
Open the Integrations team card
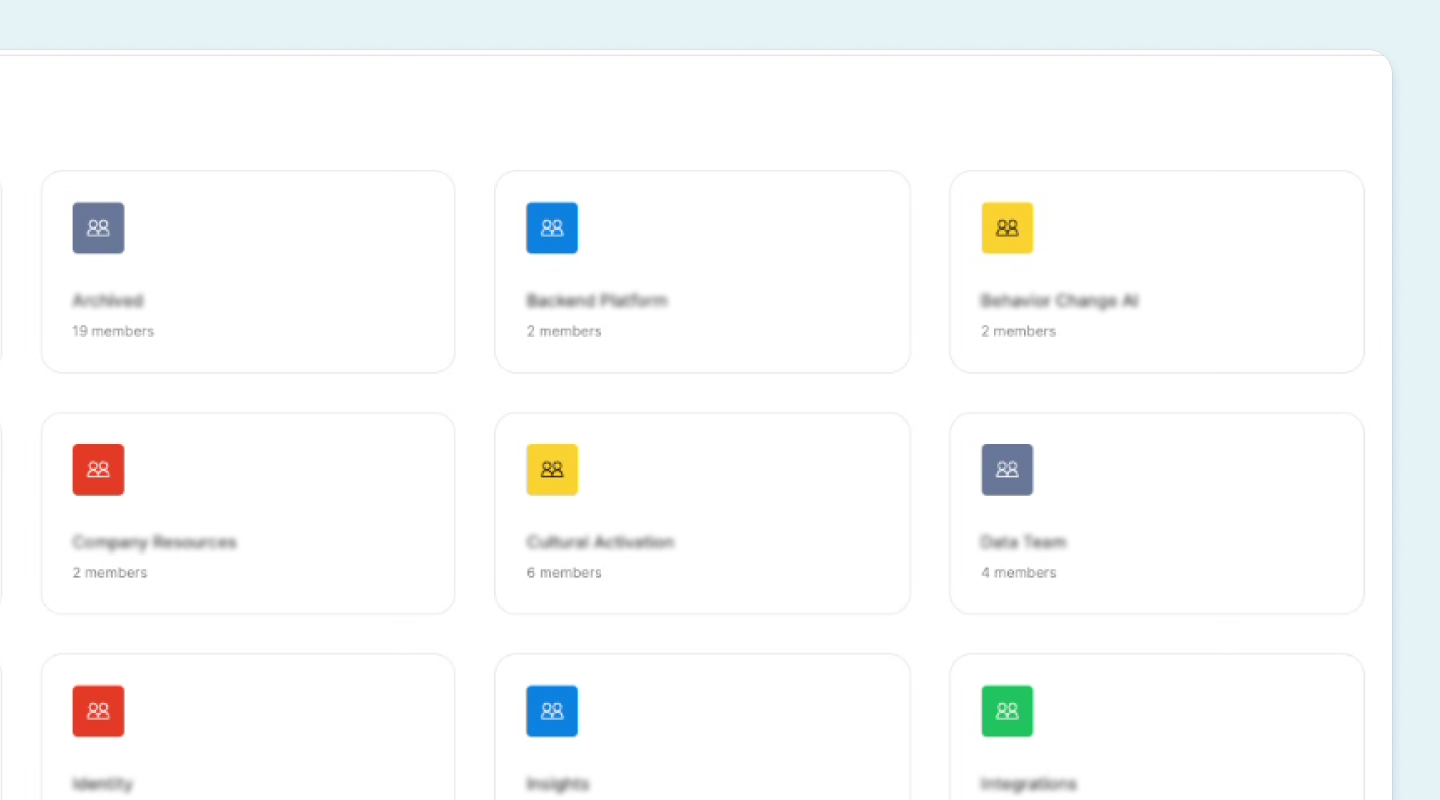pos(1156,740)
